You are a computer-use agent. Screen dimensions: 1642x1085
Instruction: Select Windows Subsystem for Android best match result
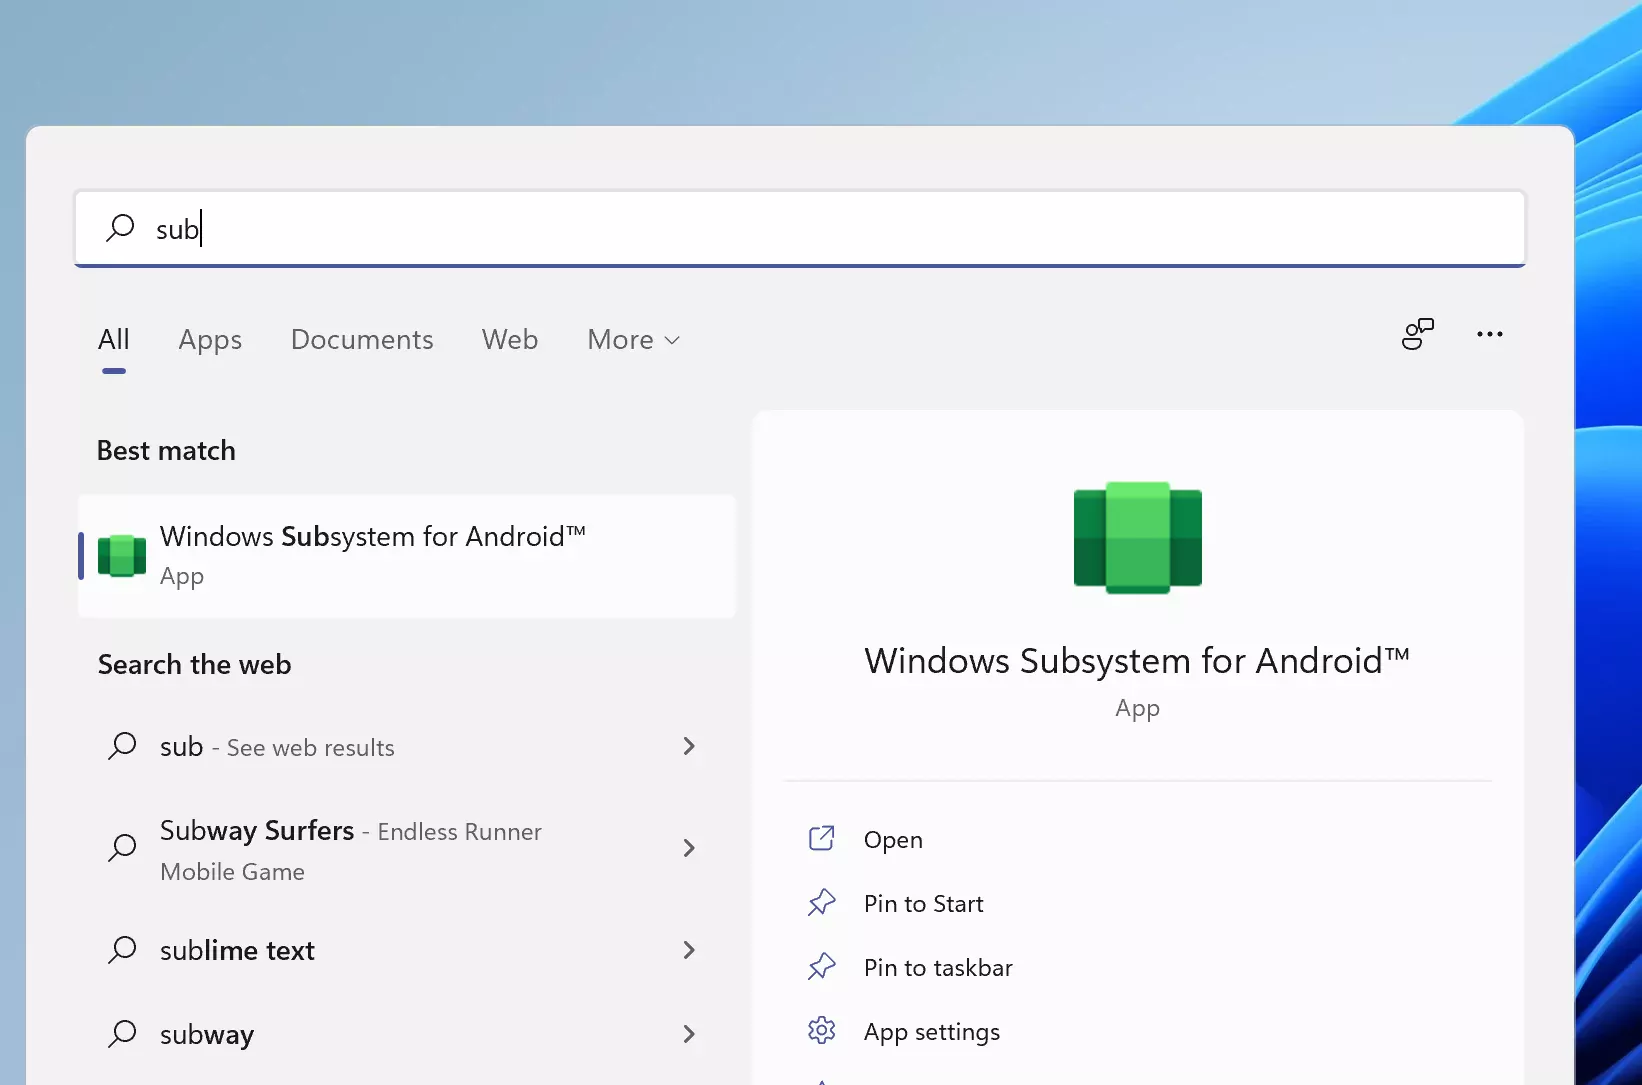tap(407, 556)
